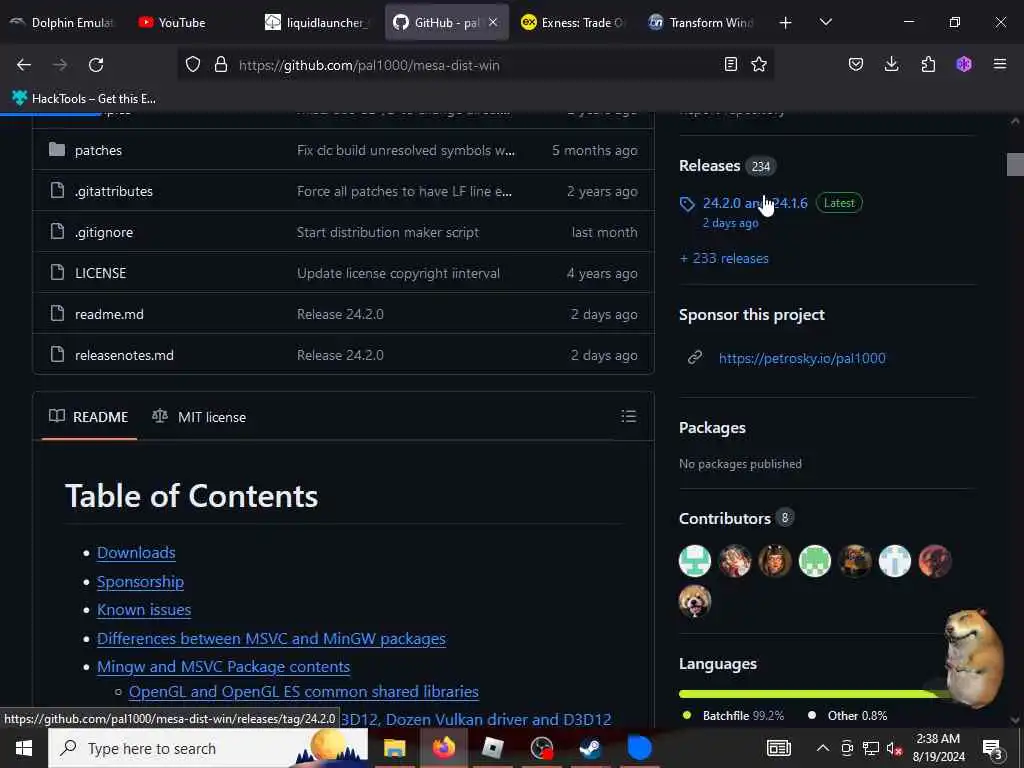The image size is (1024, 768).
Task: Open commit 'Fix clc build unresolved symbols'
Action: 406,150
